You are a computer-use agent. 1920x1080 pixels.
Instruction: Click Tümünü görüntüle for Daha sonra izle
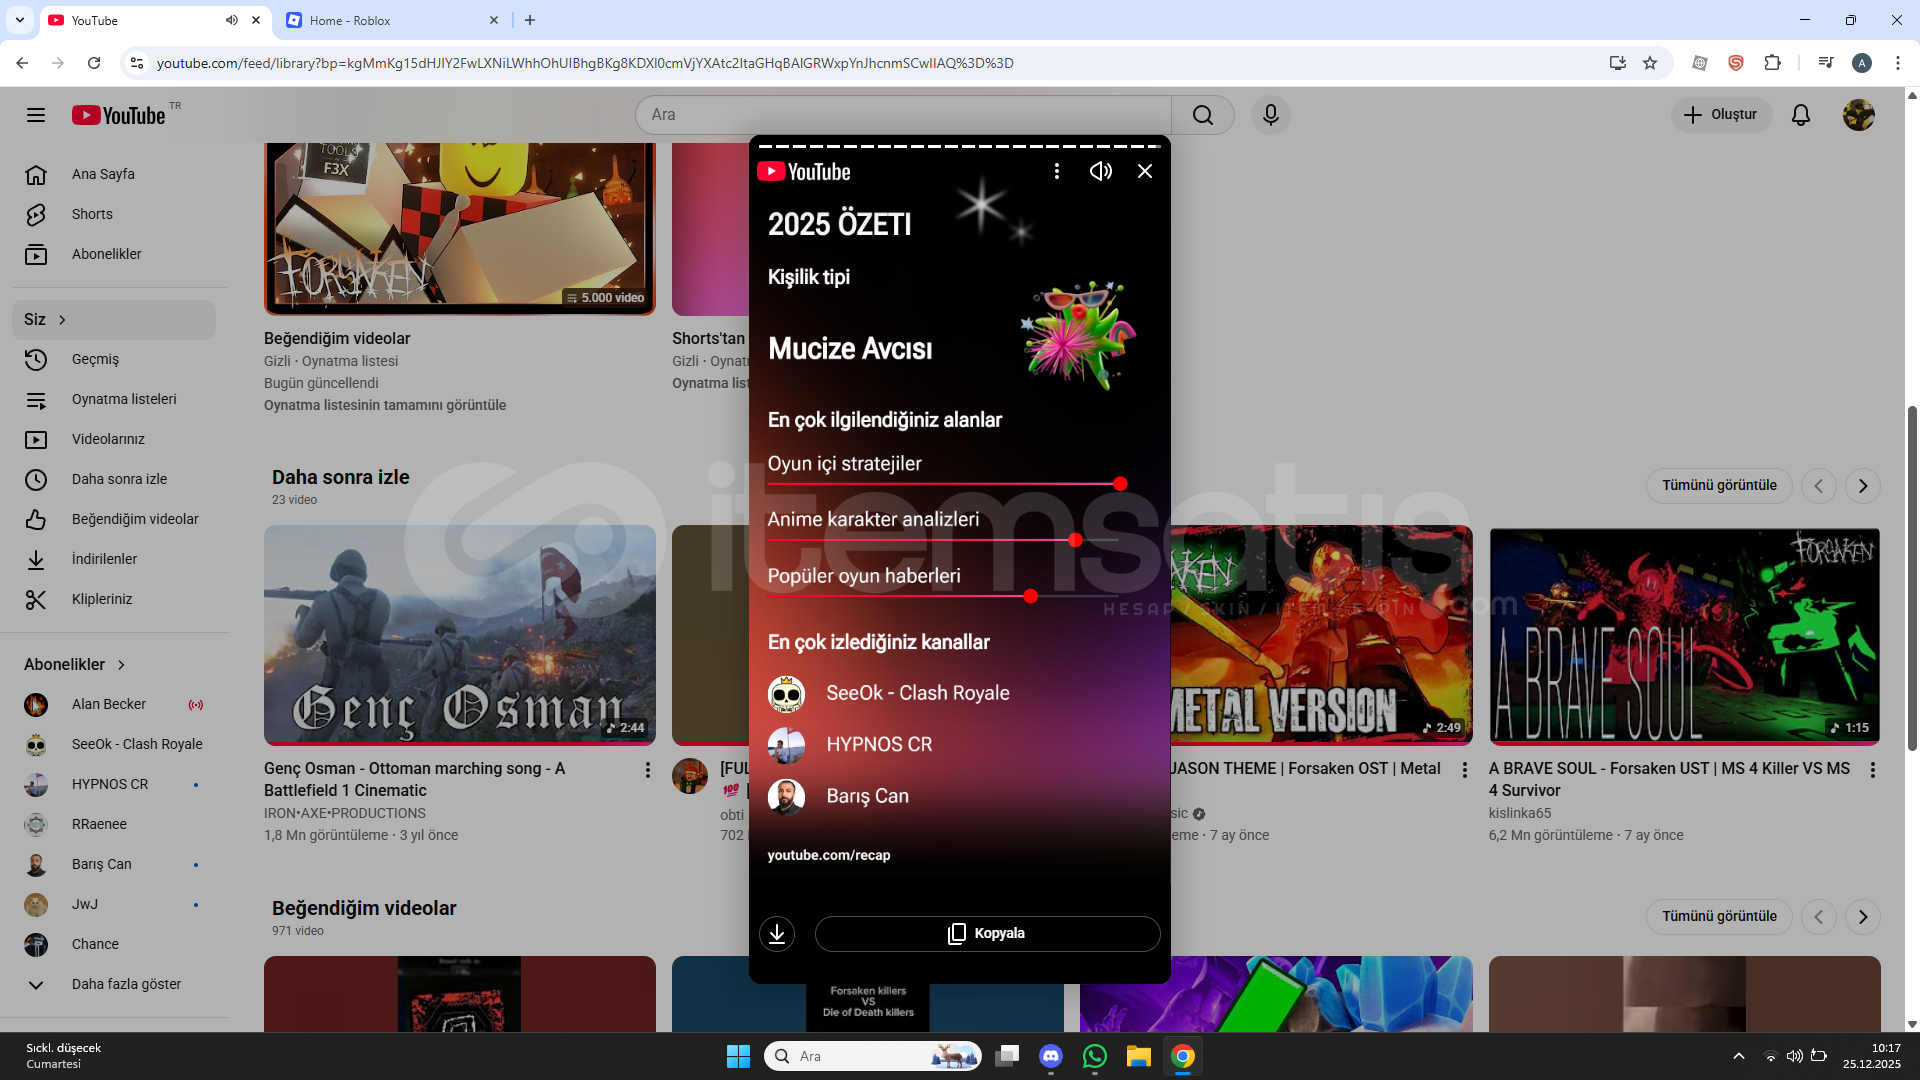(1719, 485)
